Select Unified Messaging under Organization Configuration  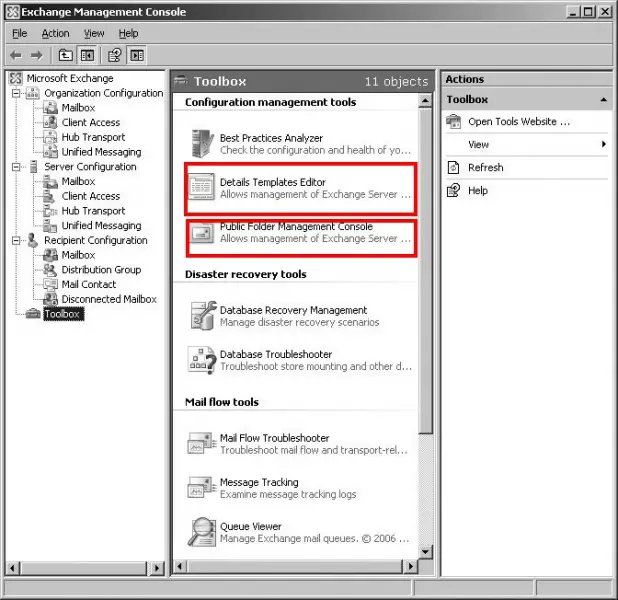pos(101,152)
